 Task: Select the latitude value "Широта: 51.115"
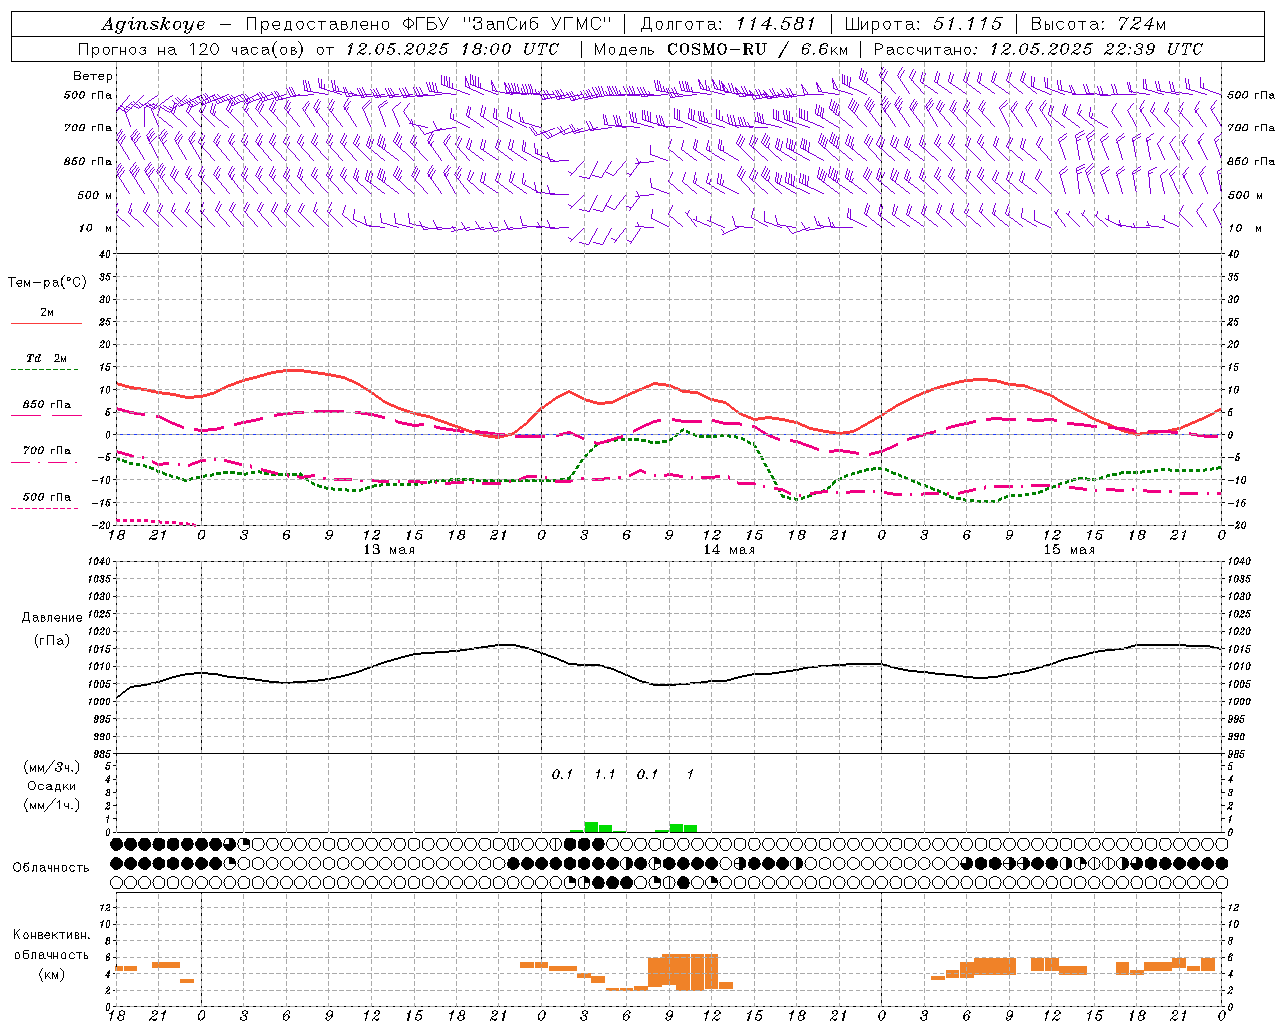tap(923, 24)
